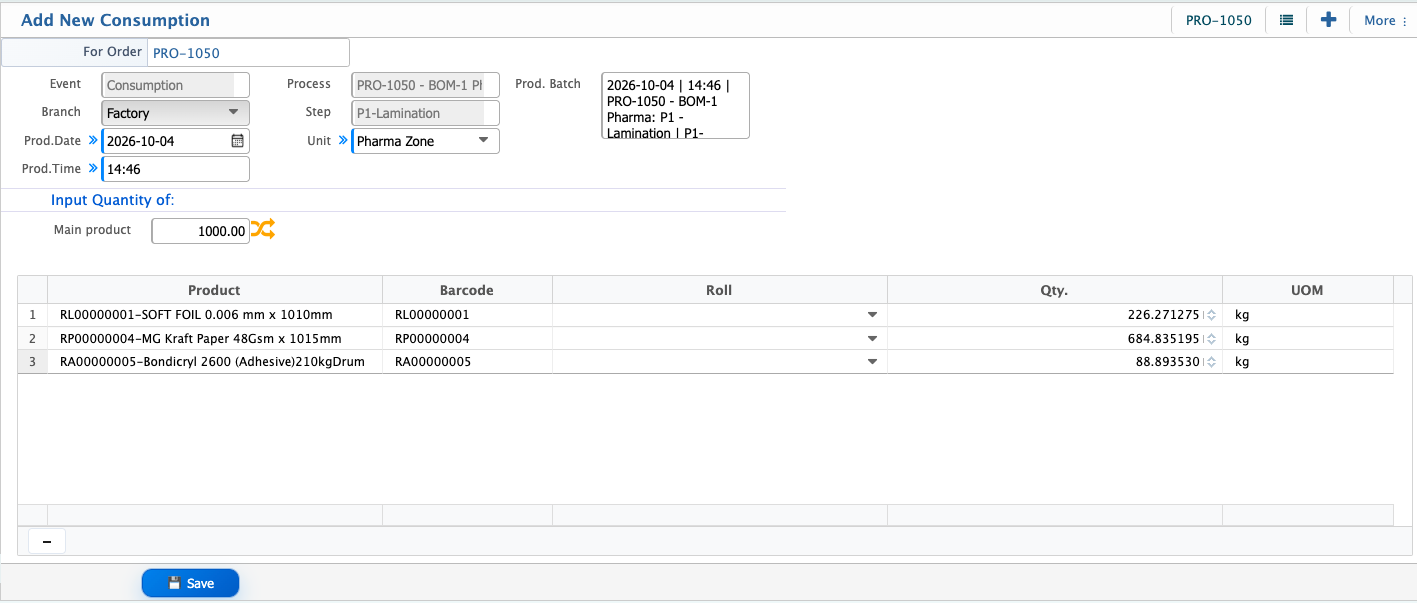
Task: Click the orange shuffle icon beside Main product
Action: (262, 230)
